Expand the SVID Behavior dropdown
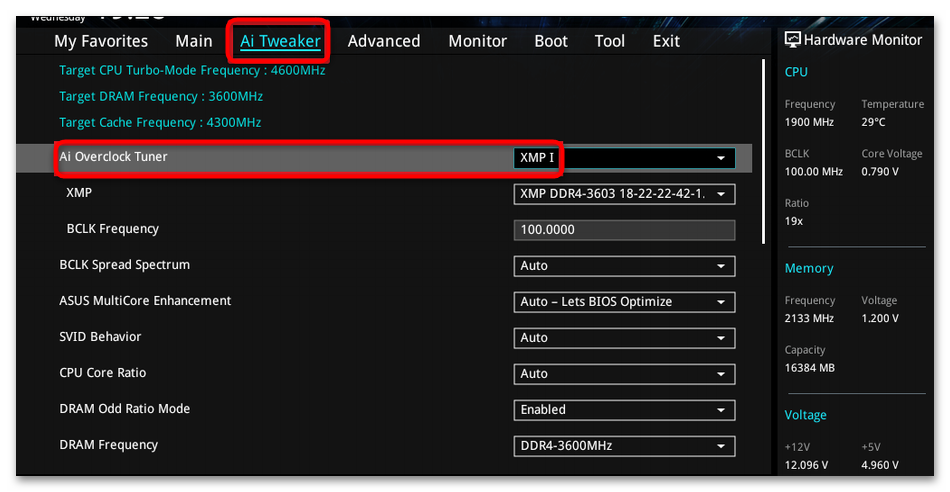The image size is (950, 492). pyautogui.click(x=624, y=338)
